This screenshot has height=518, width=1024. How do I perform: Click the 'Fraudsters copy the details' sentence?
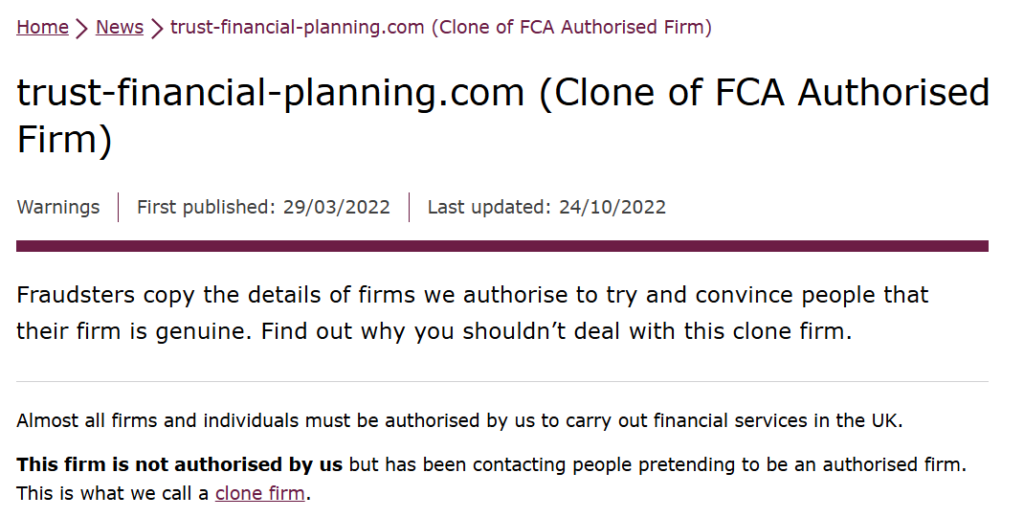click(x=472, y=295)
